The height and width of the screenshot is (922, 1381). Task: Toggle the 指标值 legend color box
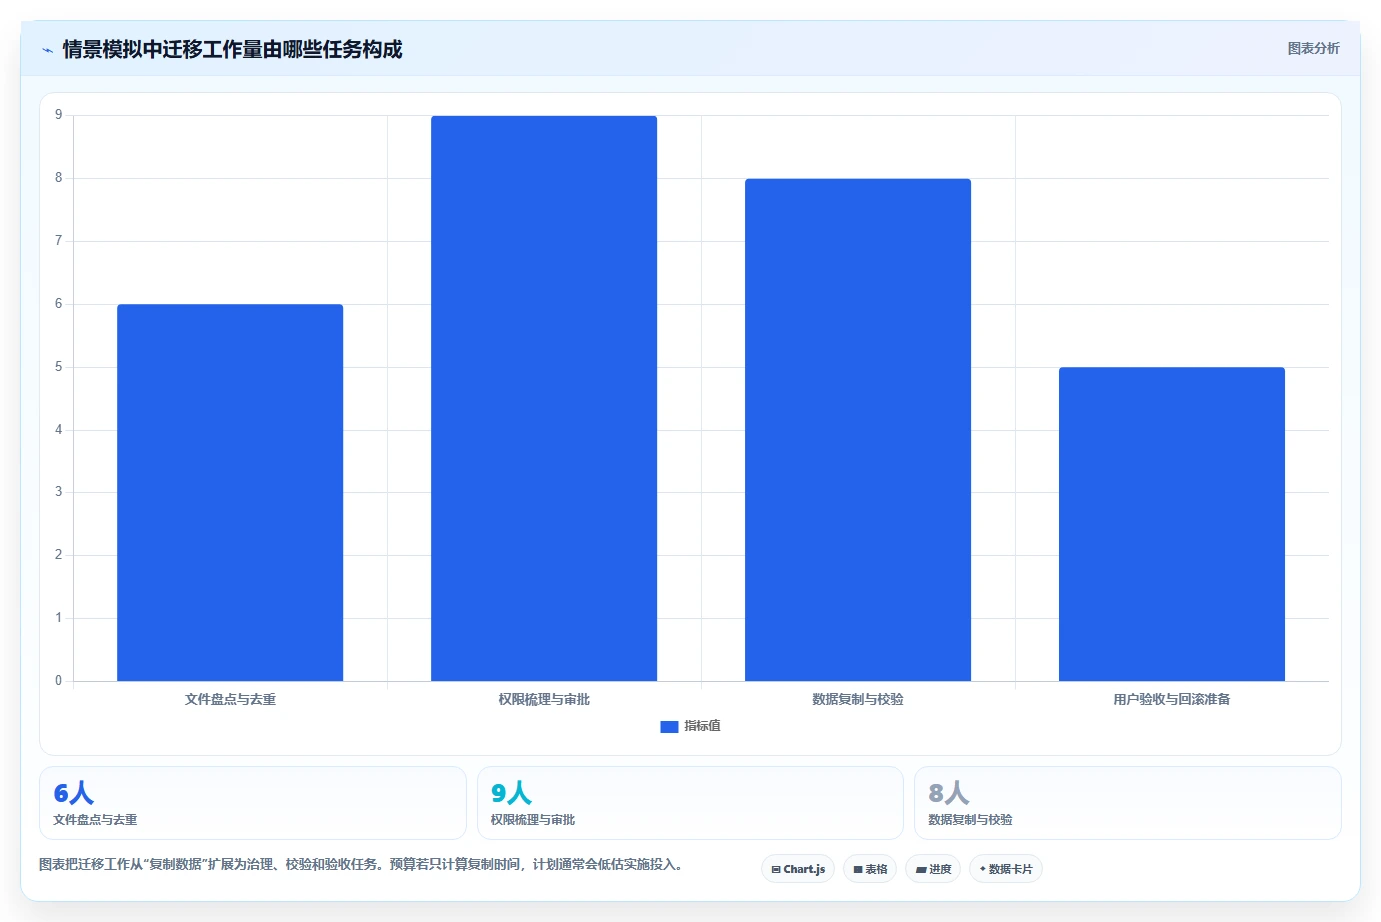click(669, 727)
